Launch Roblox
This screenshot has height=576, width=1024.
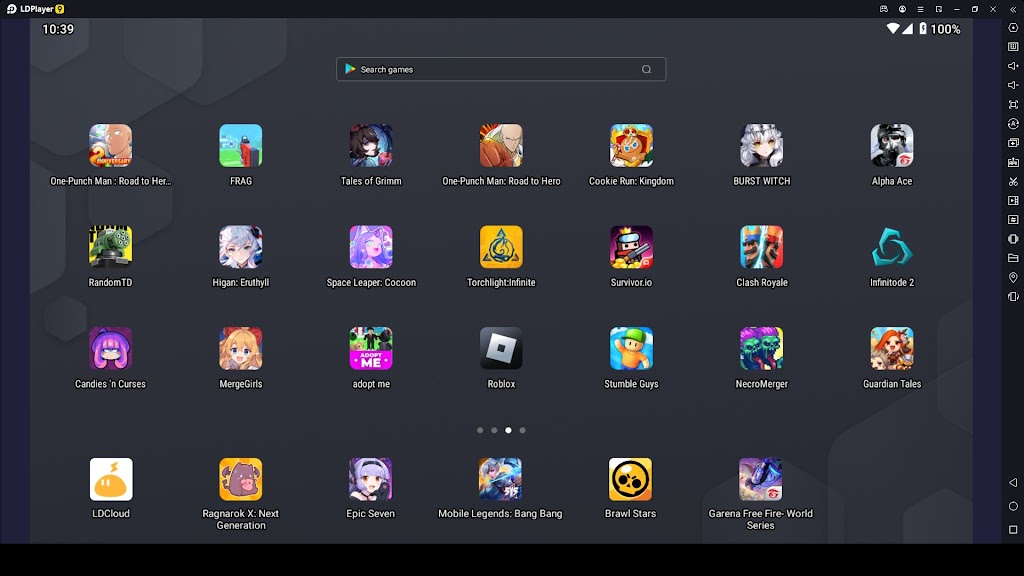pos(501,349)
